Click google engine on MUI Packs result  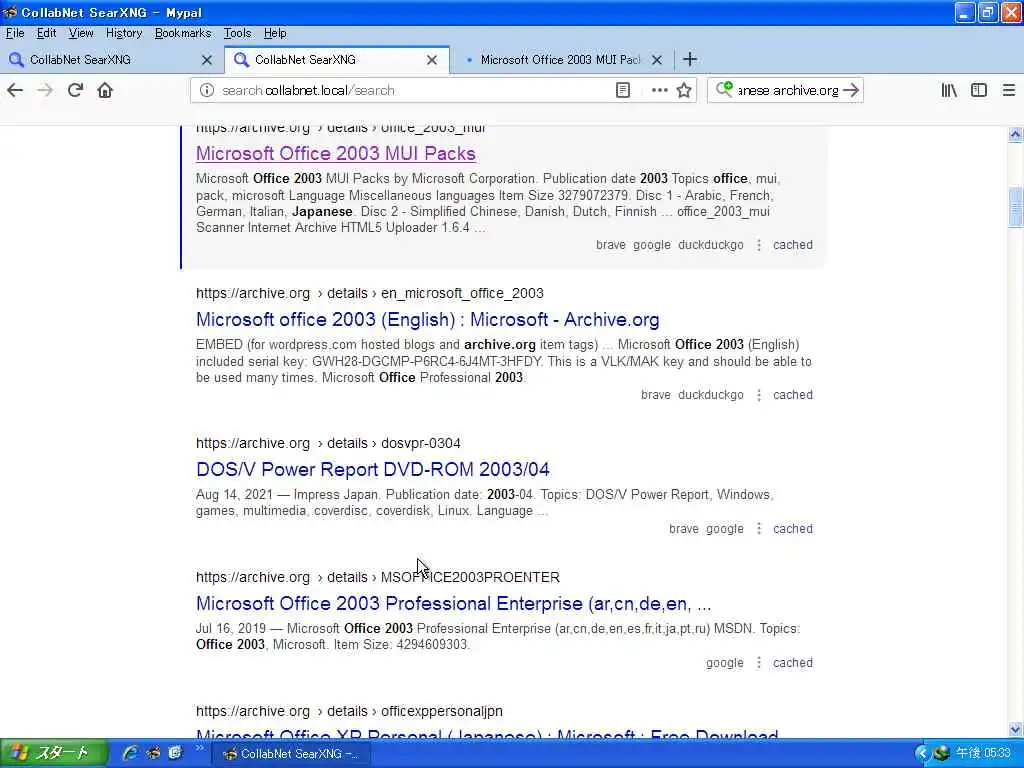652,245
